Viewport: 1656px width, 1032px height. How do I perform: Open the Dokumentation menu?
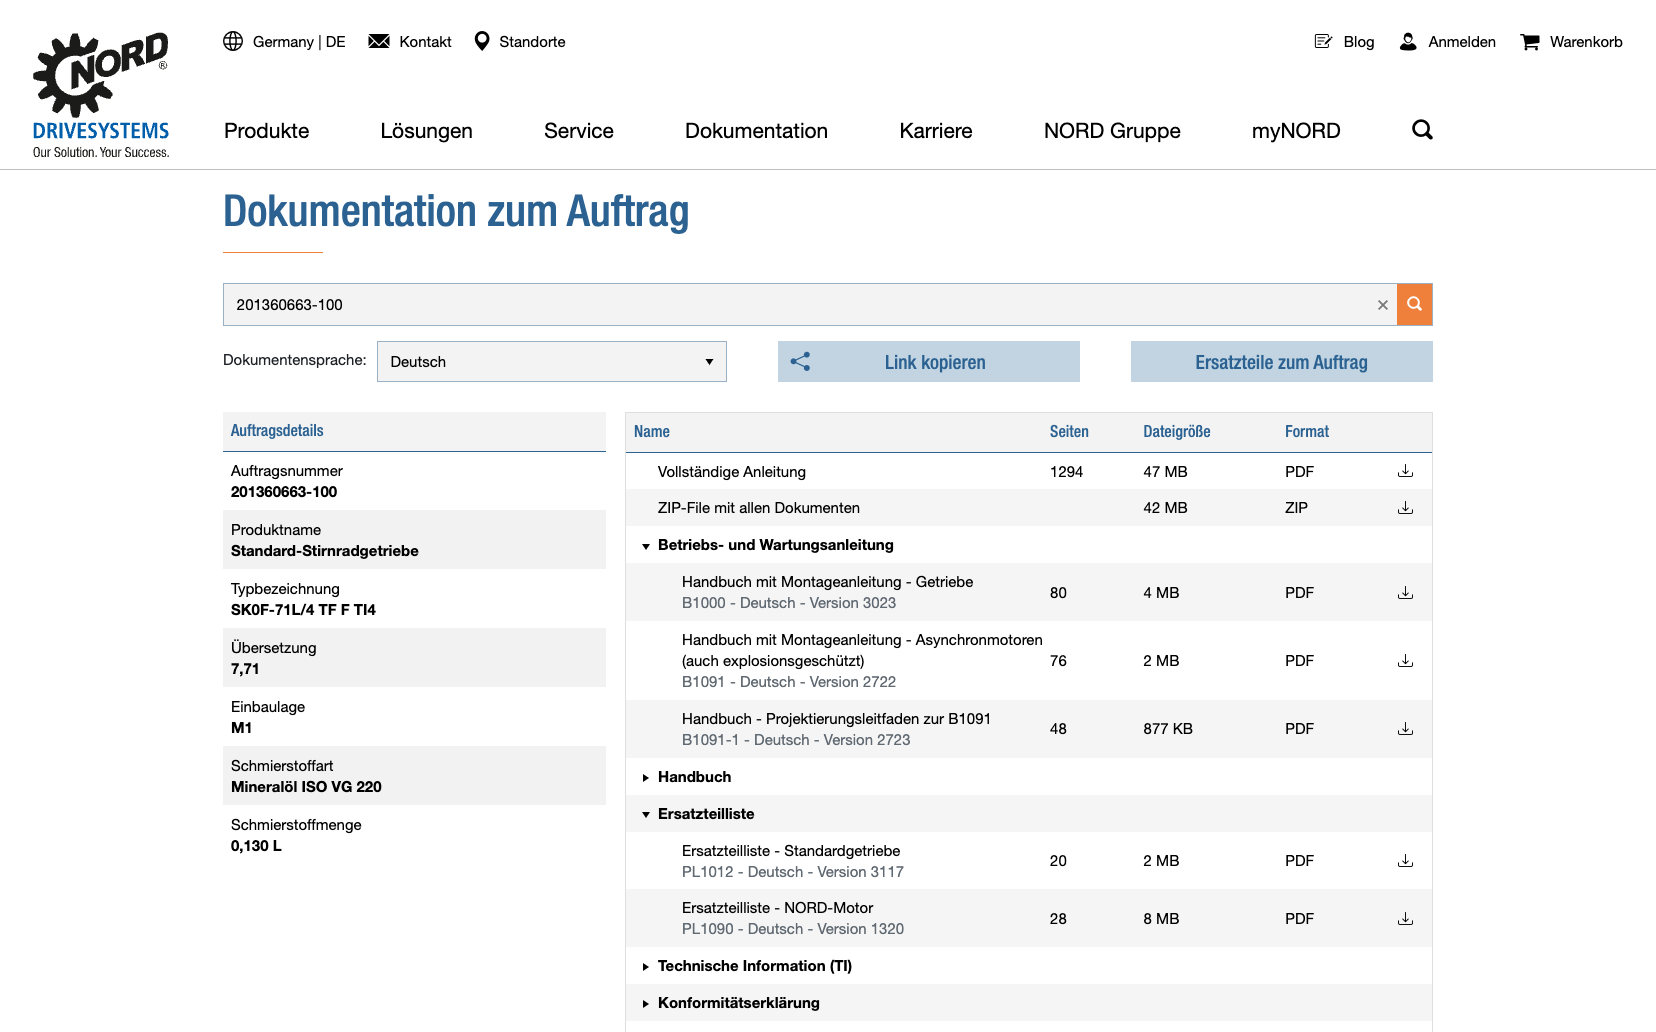click(x=756, y=131)
